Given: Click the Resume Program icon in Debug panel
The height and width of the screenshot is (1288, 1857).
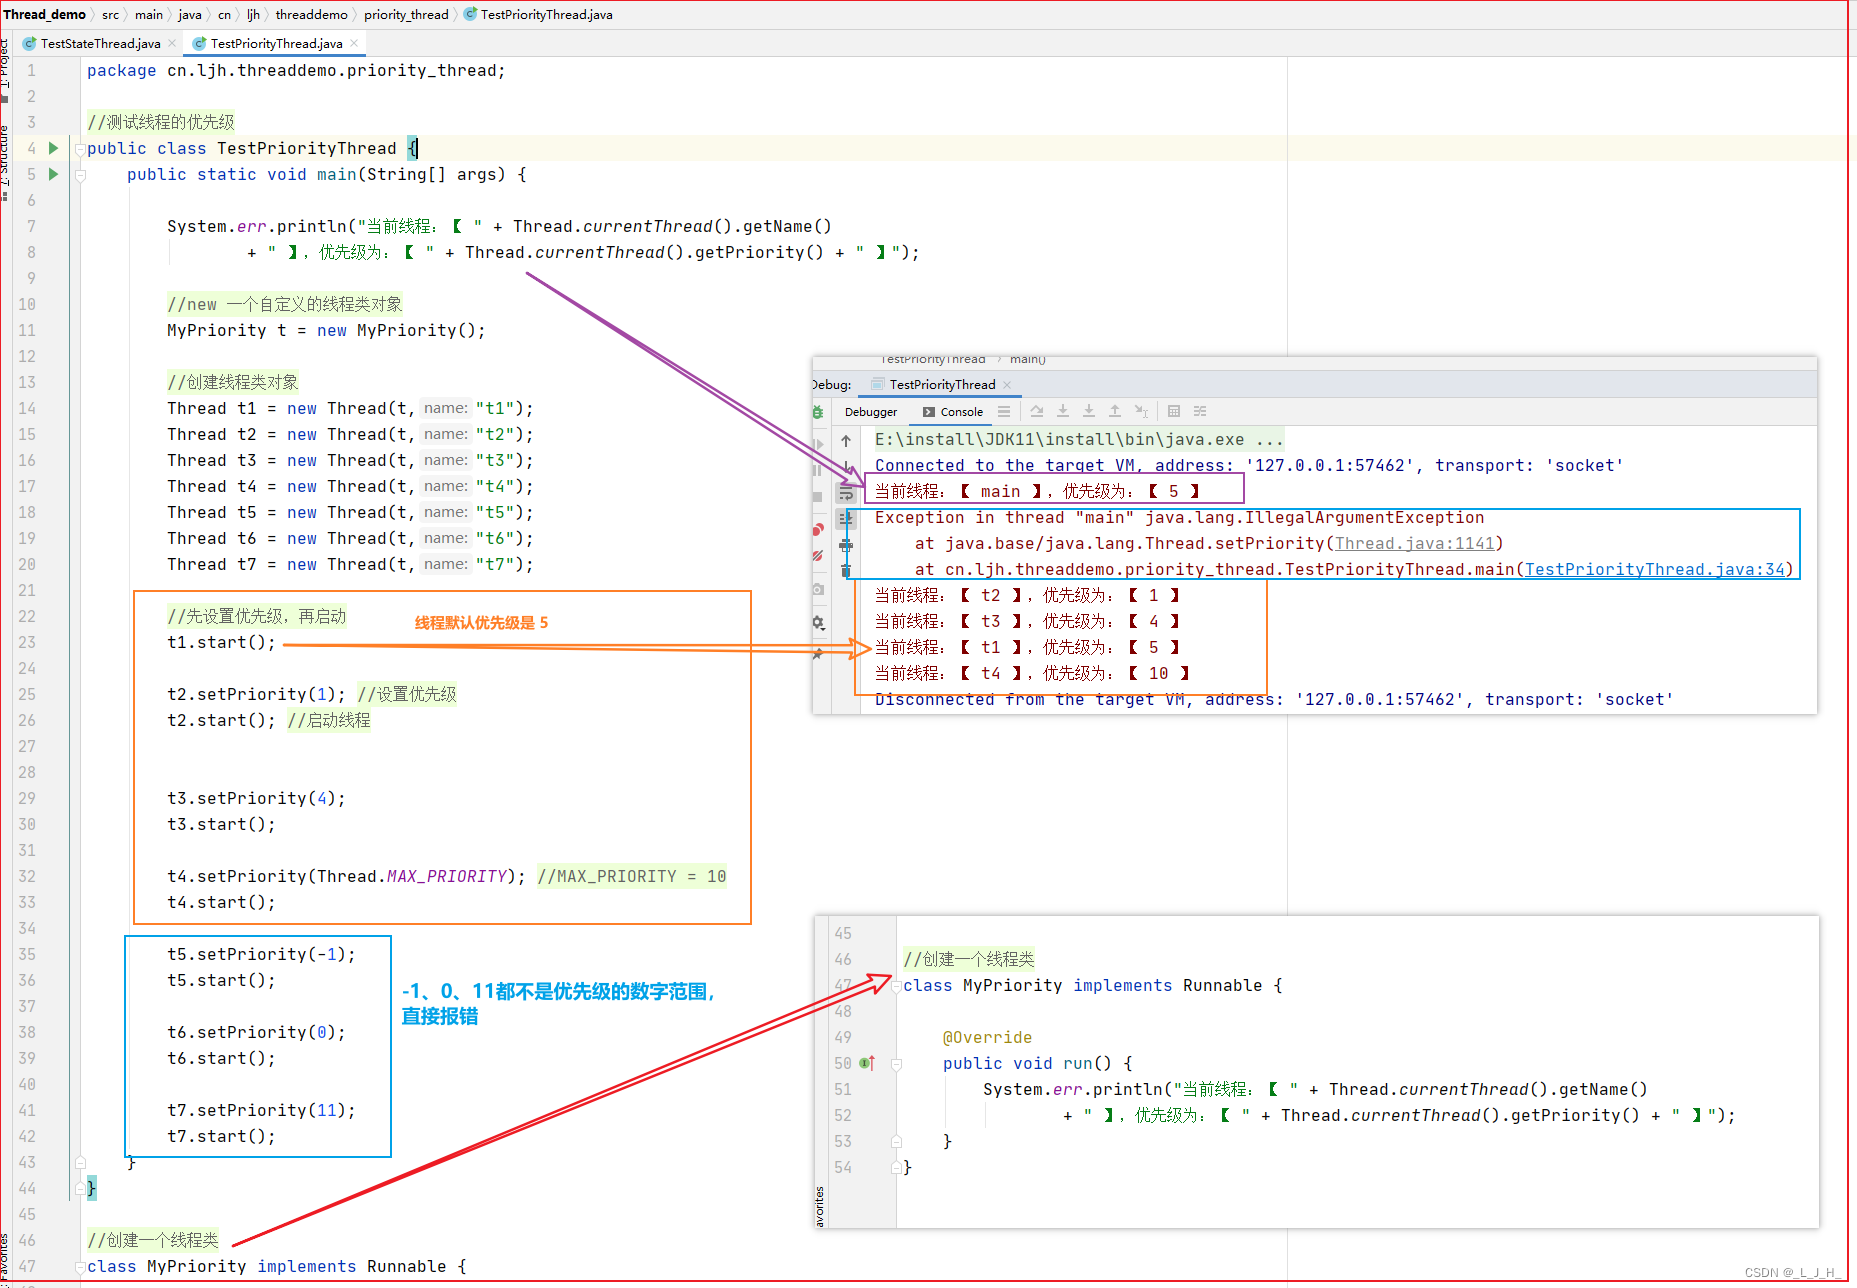Looking at the screenshot, I should tap(819, 444).
